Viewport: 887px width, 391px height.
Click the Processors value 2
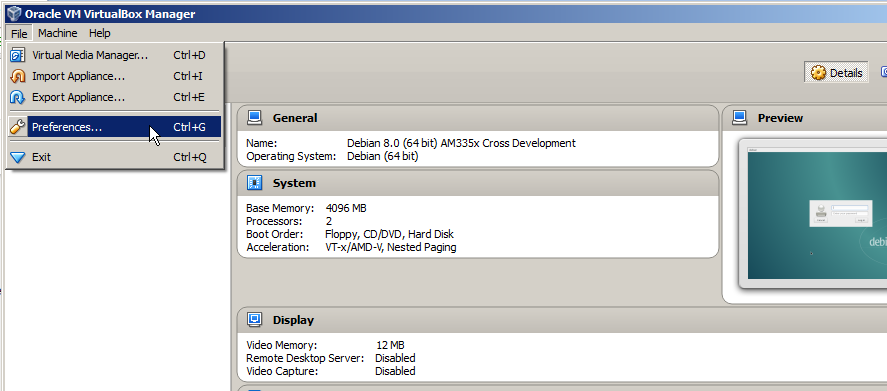(329, 221)
